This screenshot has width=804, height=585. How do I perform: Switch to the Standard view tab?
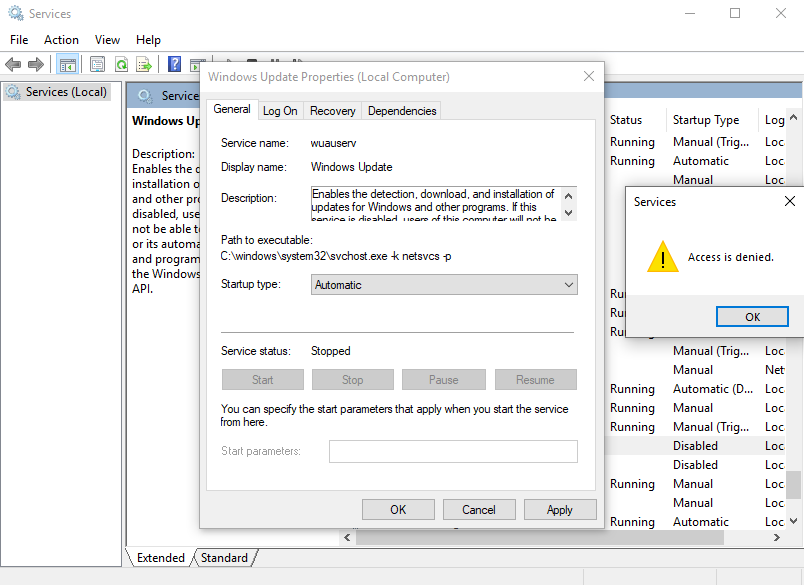pos(224,558)
